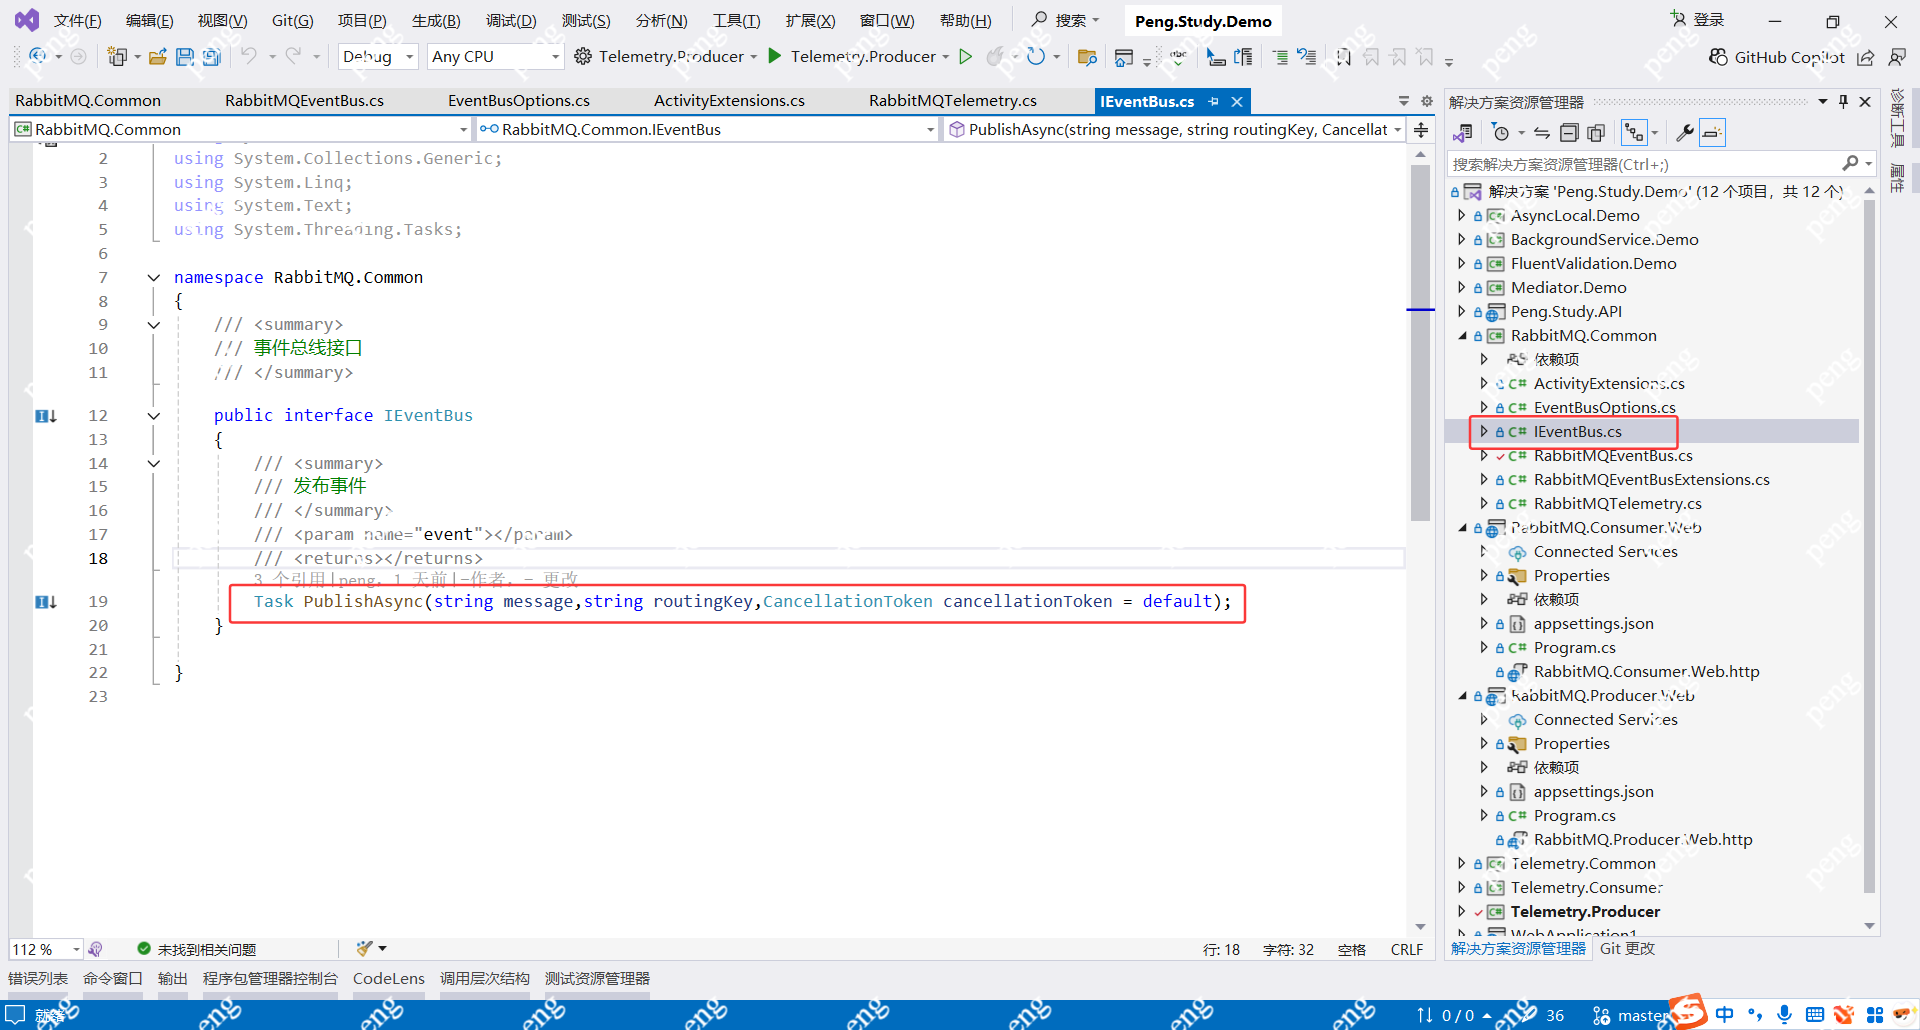Close the IEventBus.cs editor tab
The image size is (1920, 1030).
point(1237,101)
